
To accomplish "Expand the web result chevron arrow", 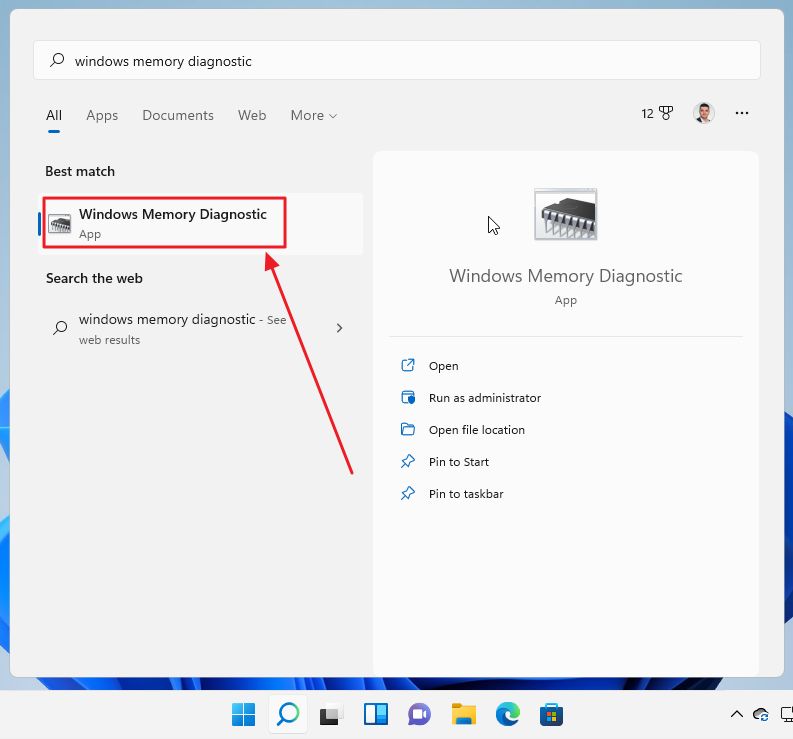I will [339, 328].
